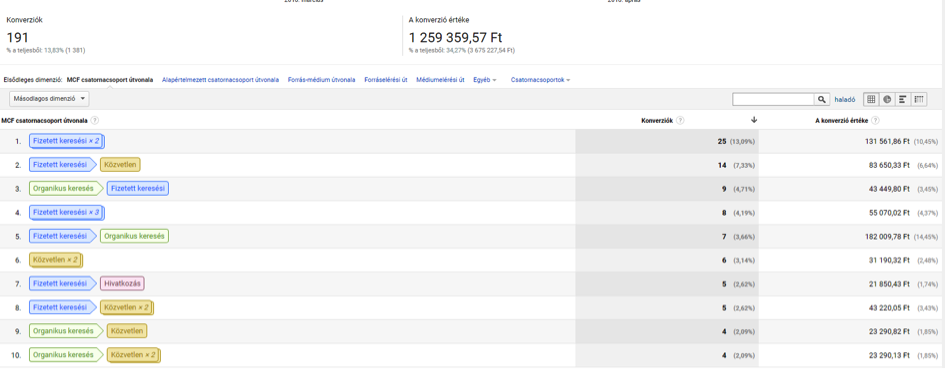Viewport: 945px width, 369px height.
Task: Select Médiumelérési út dimension
Action: (x=440, y=80)
